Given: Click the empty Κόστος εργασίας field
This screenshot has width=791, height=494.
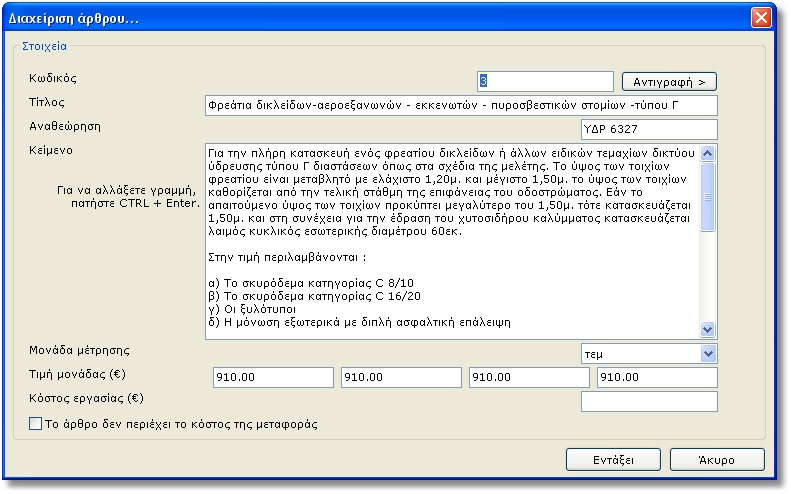Looking at the screenshot, I should click(649, 401).
